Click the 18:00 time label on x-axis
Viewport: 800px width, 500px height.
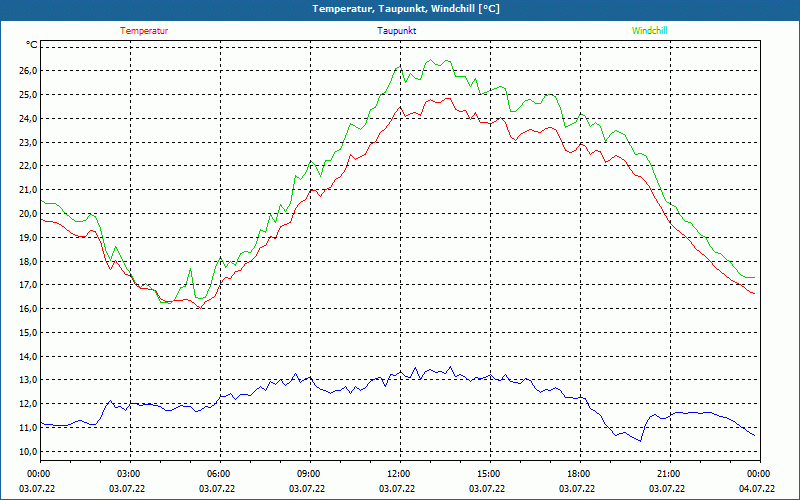(x=580, y=474)
